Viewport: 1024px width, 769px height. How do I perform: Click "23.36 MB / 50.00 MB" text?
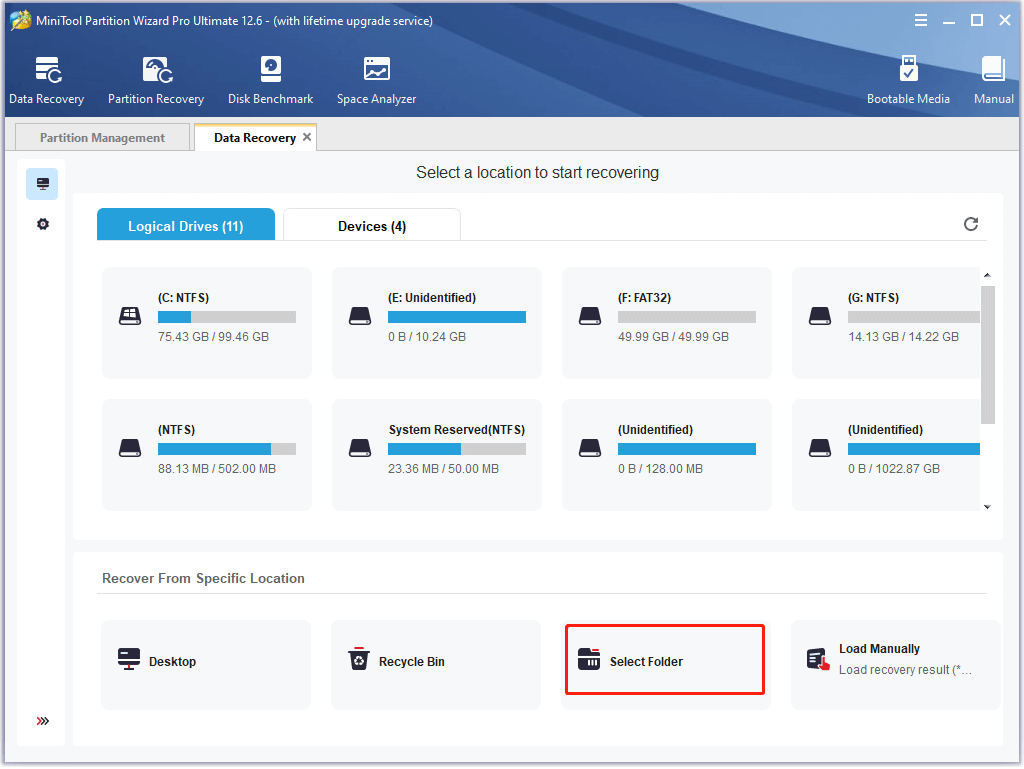click(x=443, y=469)
